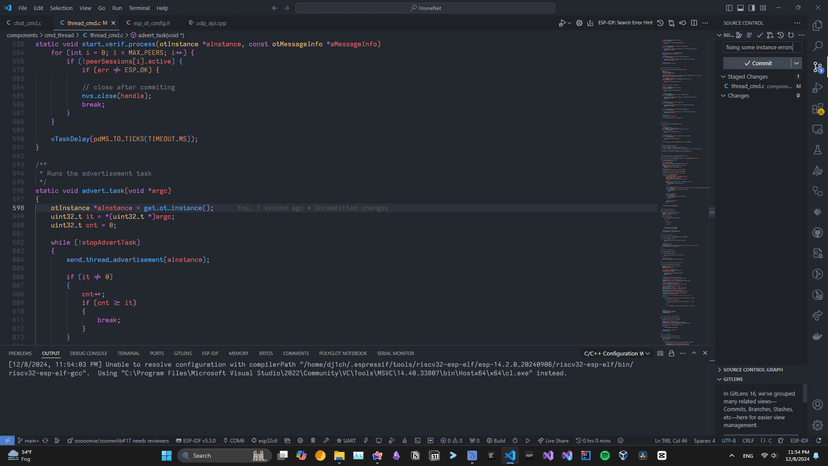Open the Explorer view in activity bar
This screenshot has width=828, height=466.
818,26
